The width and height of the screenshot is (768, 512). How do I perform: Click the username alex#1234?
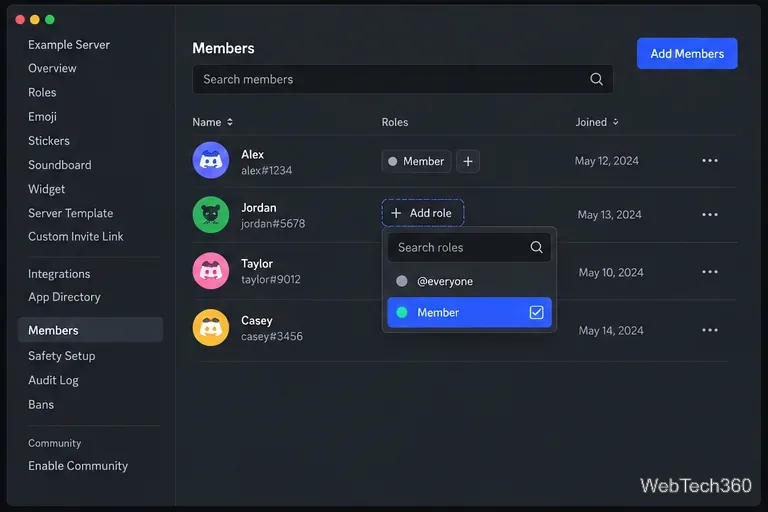click(x=266, y=170)
